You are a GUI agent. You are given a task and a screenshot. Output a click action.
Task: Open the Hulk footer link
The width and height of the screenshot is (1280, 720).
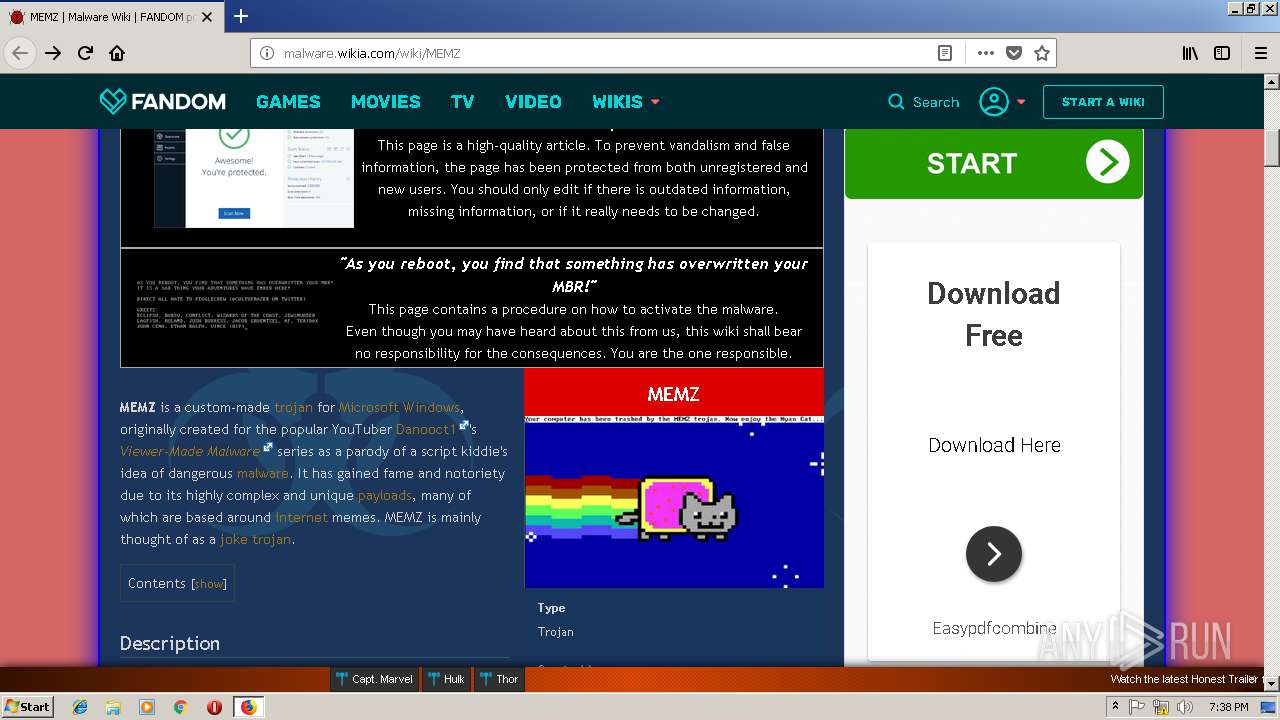click(446, 679)
